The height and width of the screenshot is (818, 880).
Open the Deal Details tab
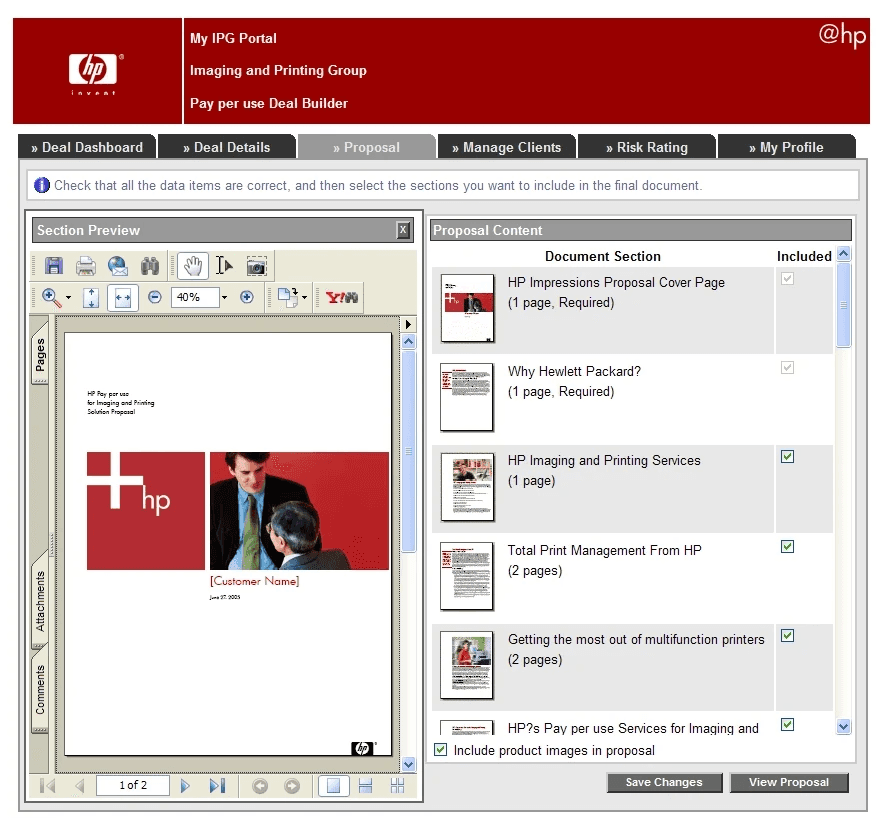[x=227, y=147]
